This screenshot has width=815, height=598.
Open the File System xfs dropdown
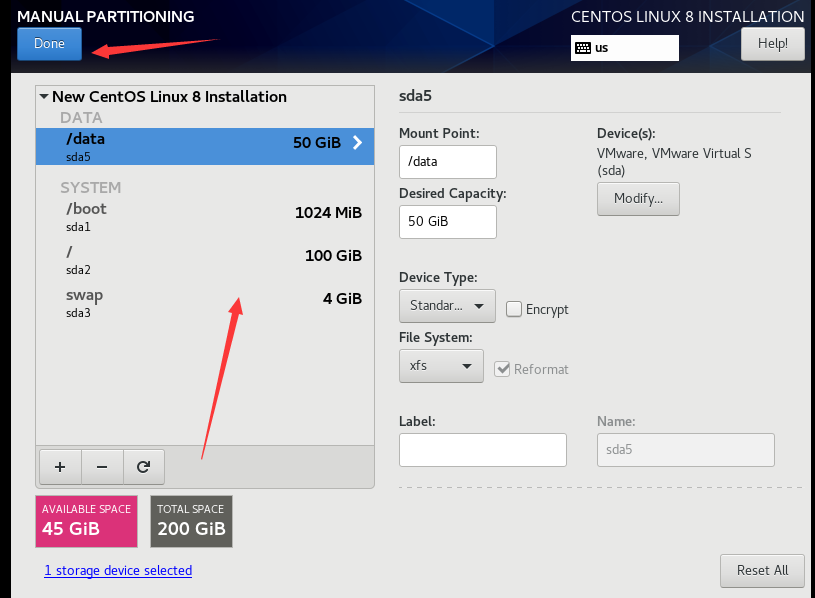click(441, 366)
